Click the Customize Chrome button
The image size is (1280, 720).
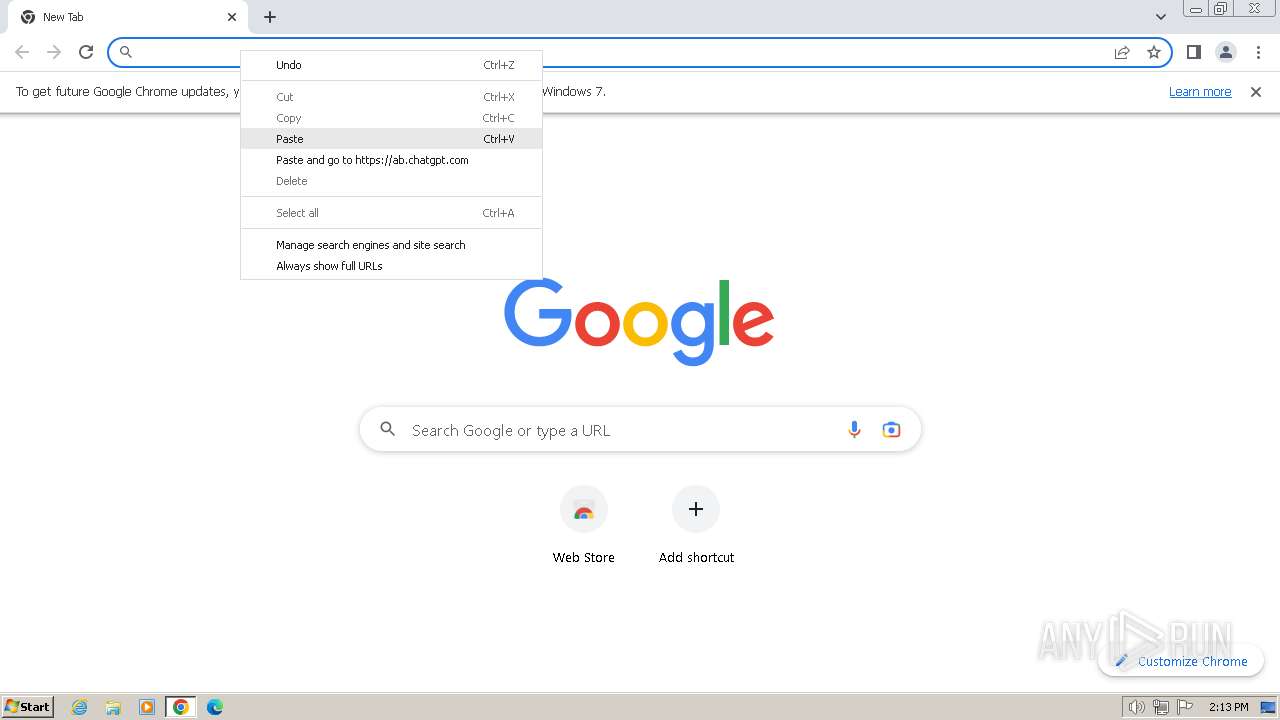[x=1181, y=661]
